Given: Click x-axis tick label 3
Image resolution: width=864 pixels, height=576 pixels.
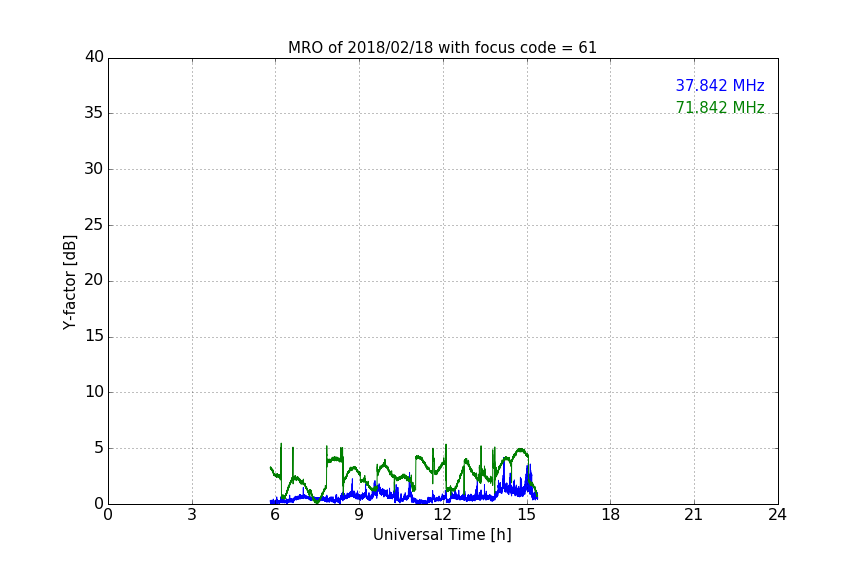Looking at the screenshot, I should coord(192,515).
